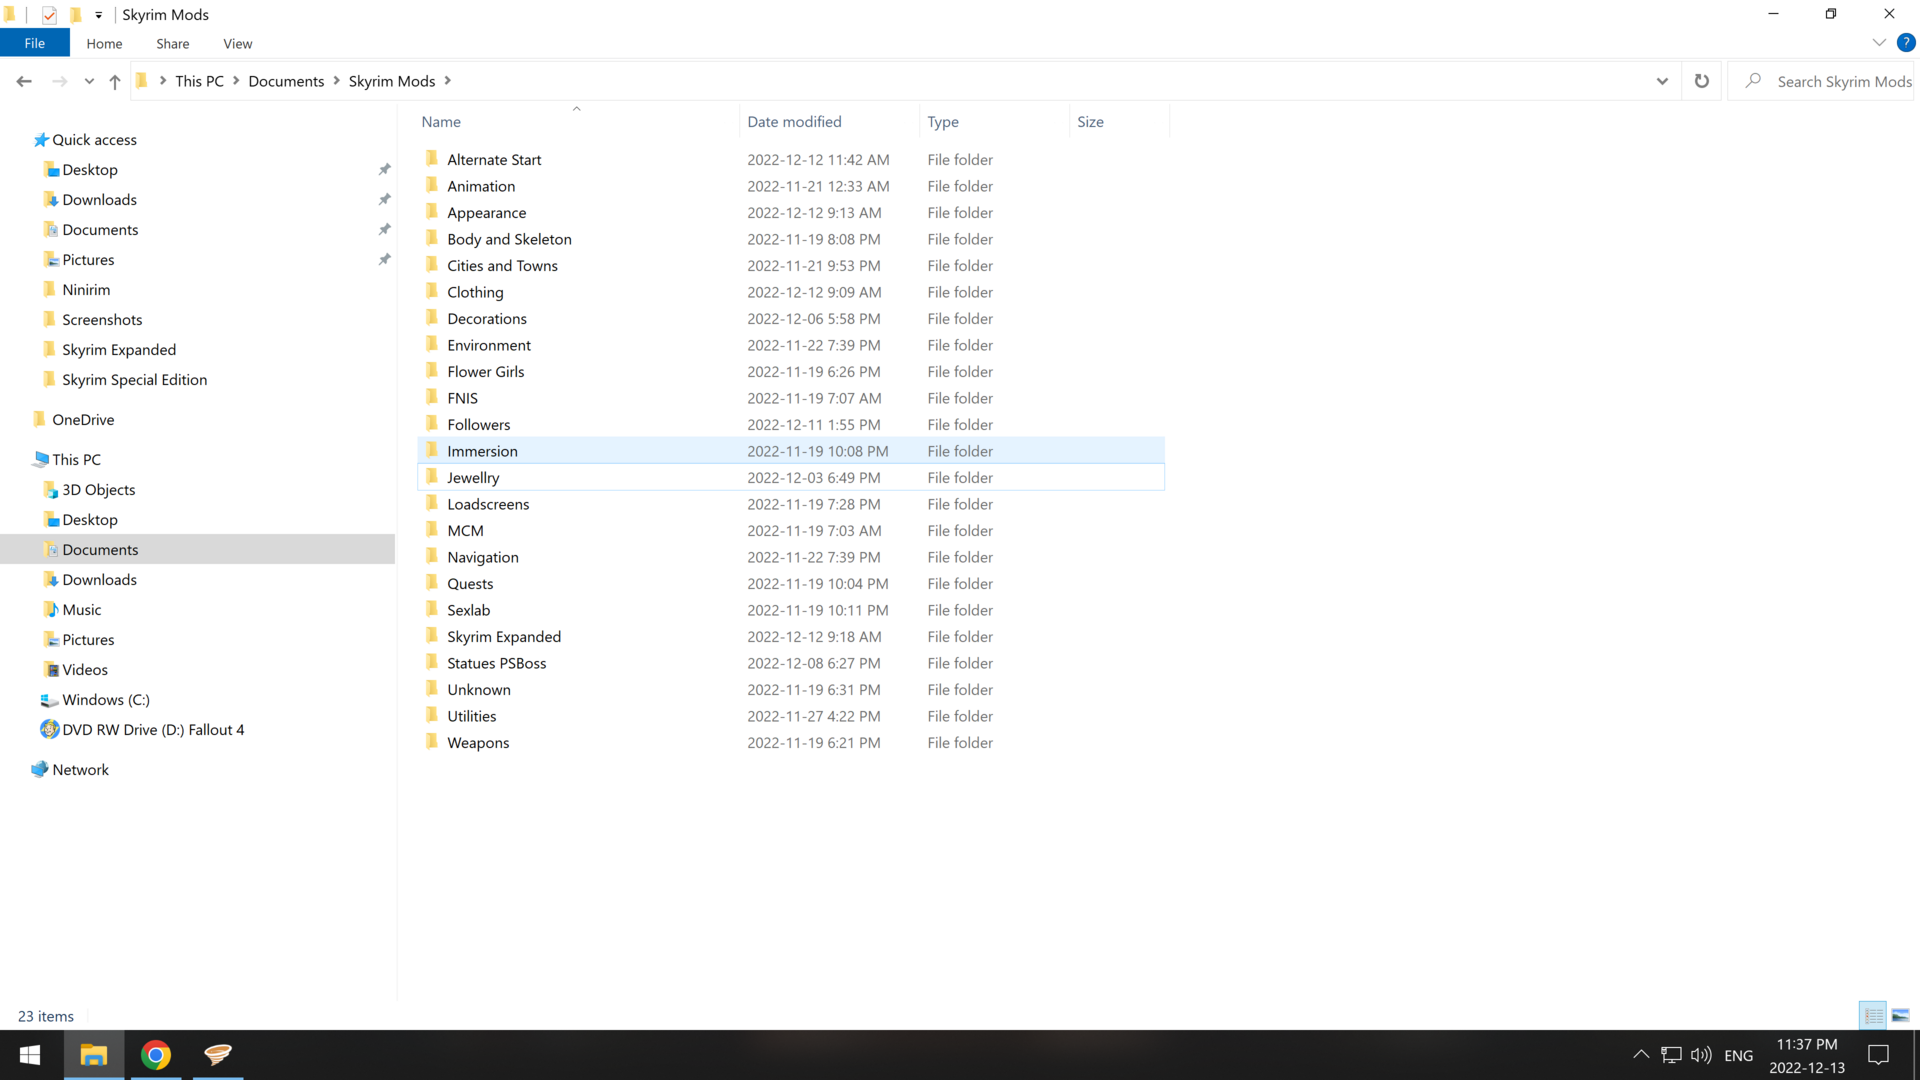1920x1080 pixels.
Task: Sort by Type column header
Action: click(995, 122)
